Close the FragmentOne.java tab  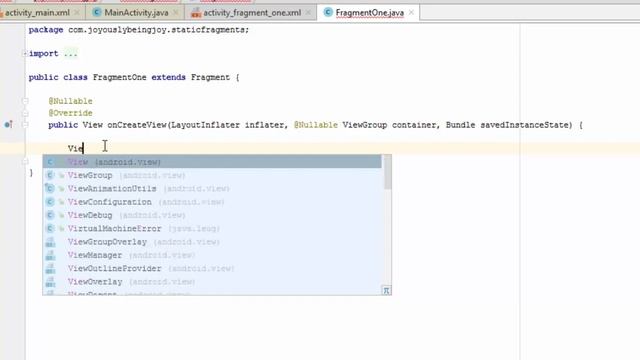(411, 13)
